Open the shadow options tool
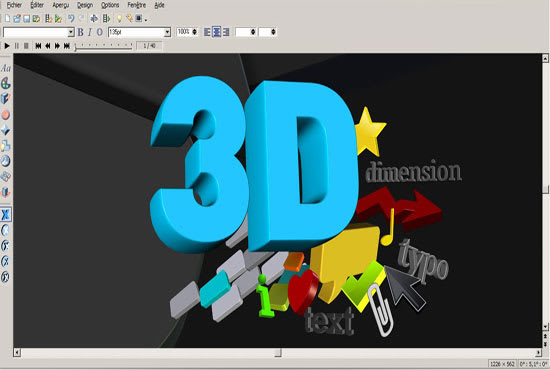550x370 pixels. pos(6,146)
